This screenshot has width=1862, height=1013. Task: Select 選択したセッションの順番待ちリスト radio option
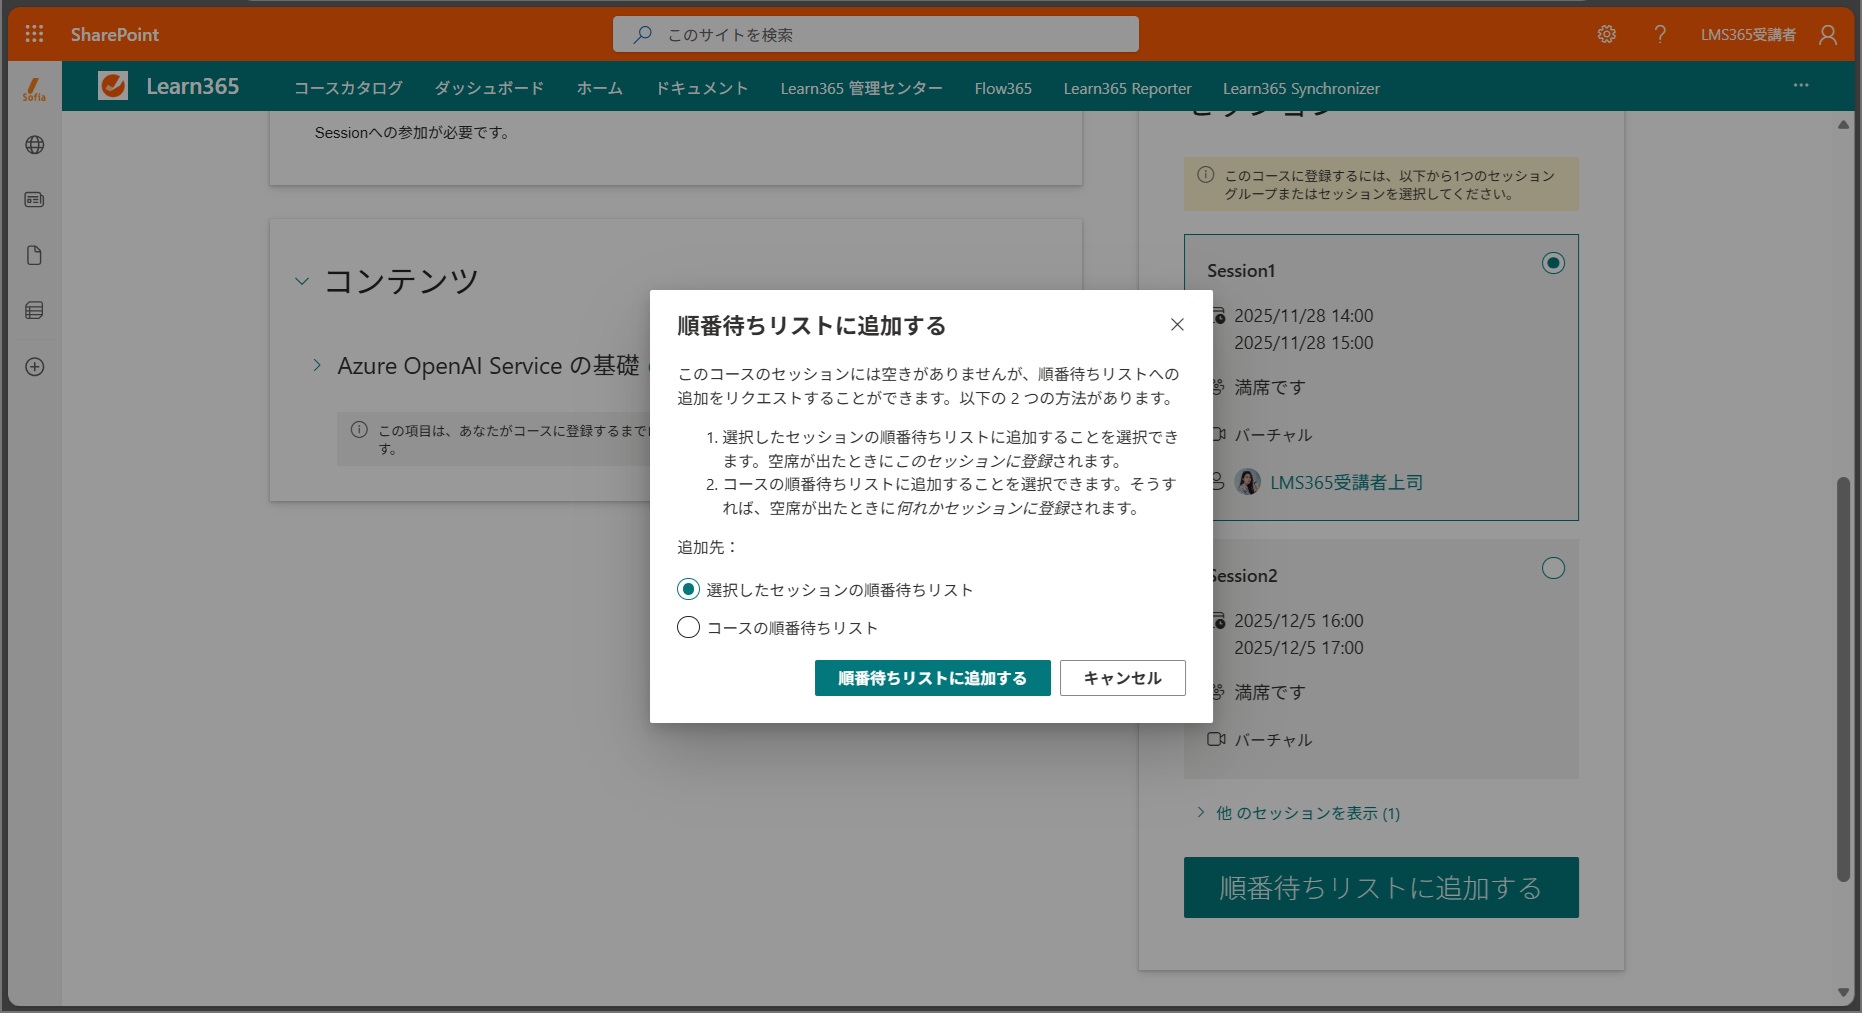[x=688, y=590]
